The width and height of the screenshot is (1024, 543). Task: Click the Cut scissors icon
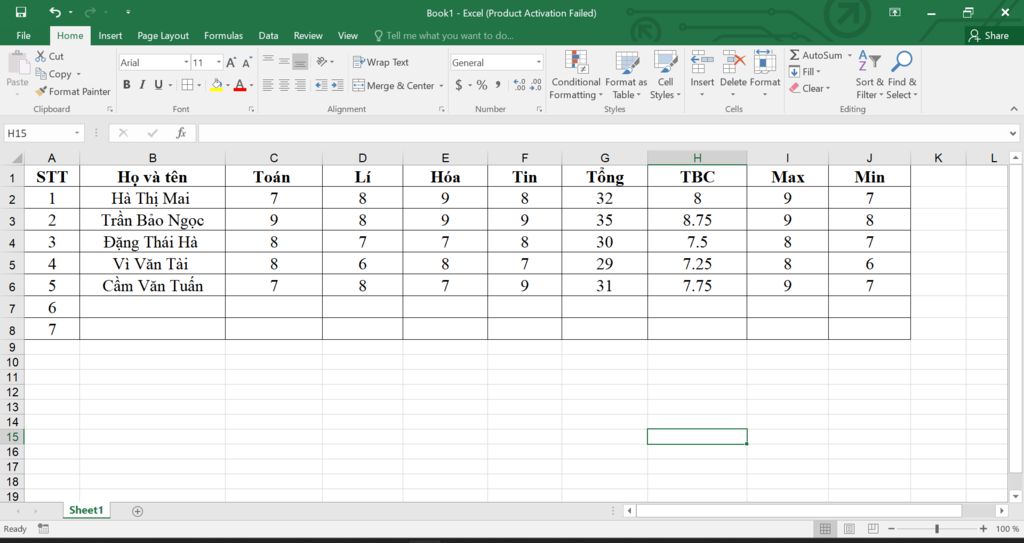point(40,56)
